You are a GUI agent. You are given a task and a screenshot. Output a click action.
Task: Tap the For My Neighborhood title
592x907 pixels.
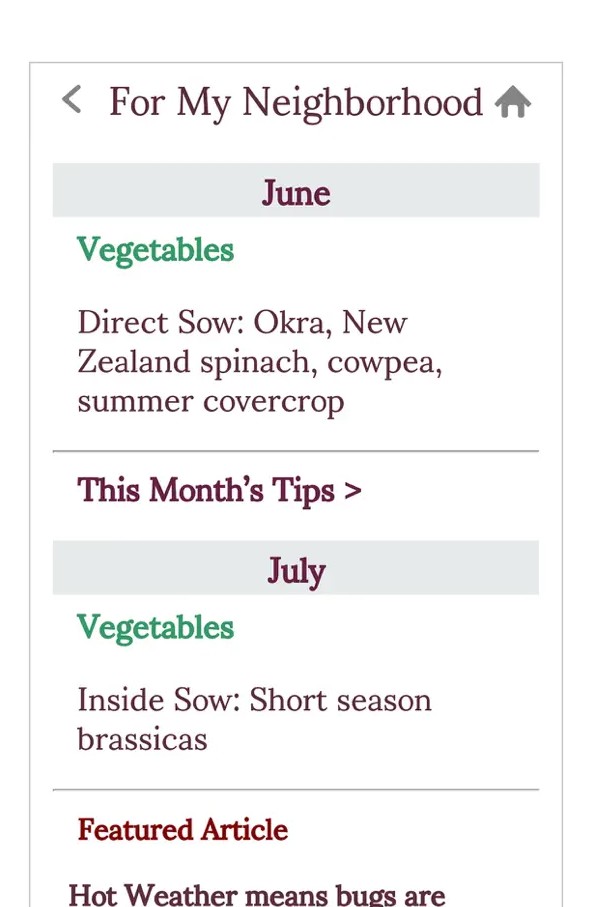coord(296,103)
